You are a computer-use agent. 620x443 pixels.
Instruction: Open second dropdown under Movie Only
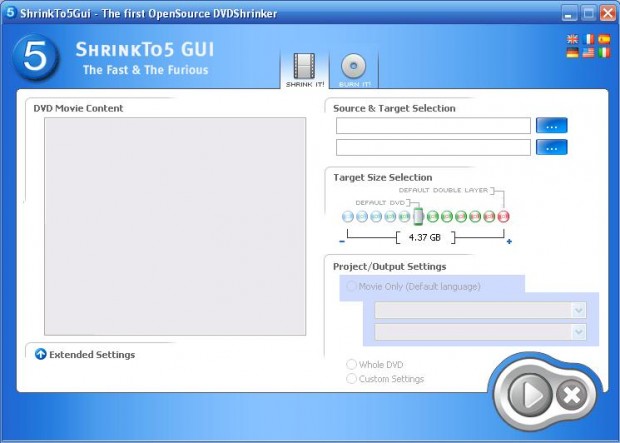480,332
